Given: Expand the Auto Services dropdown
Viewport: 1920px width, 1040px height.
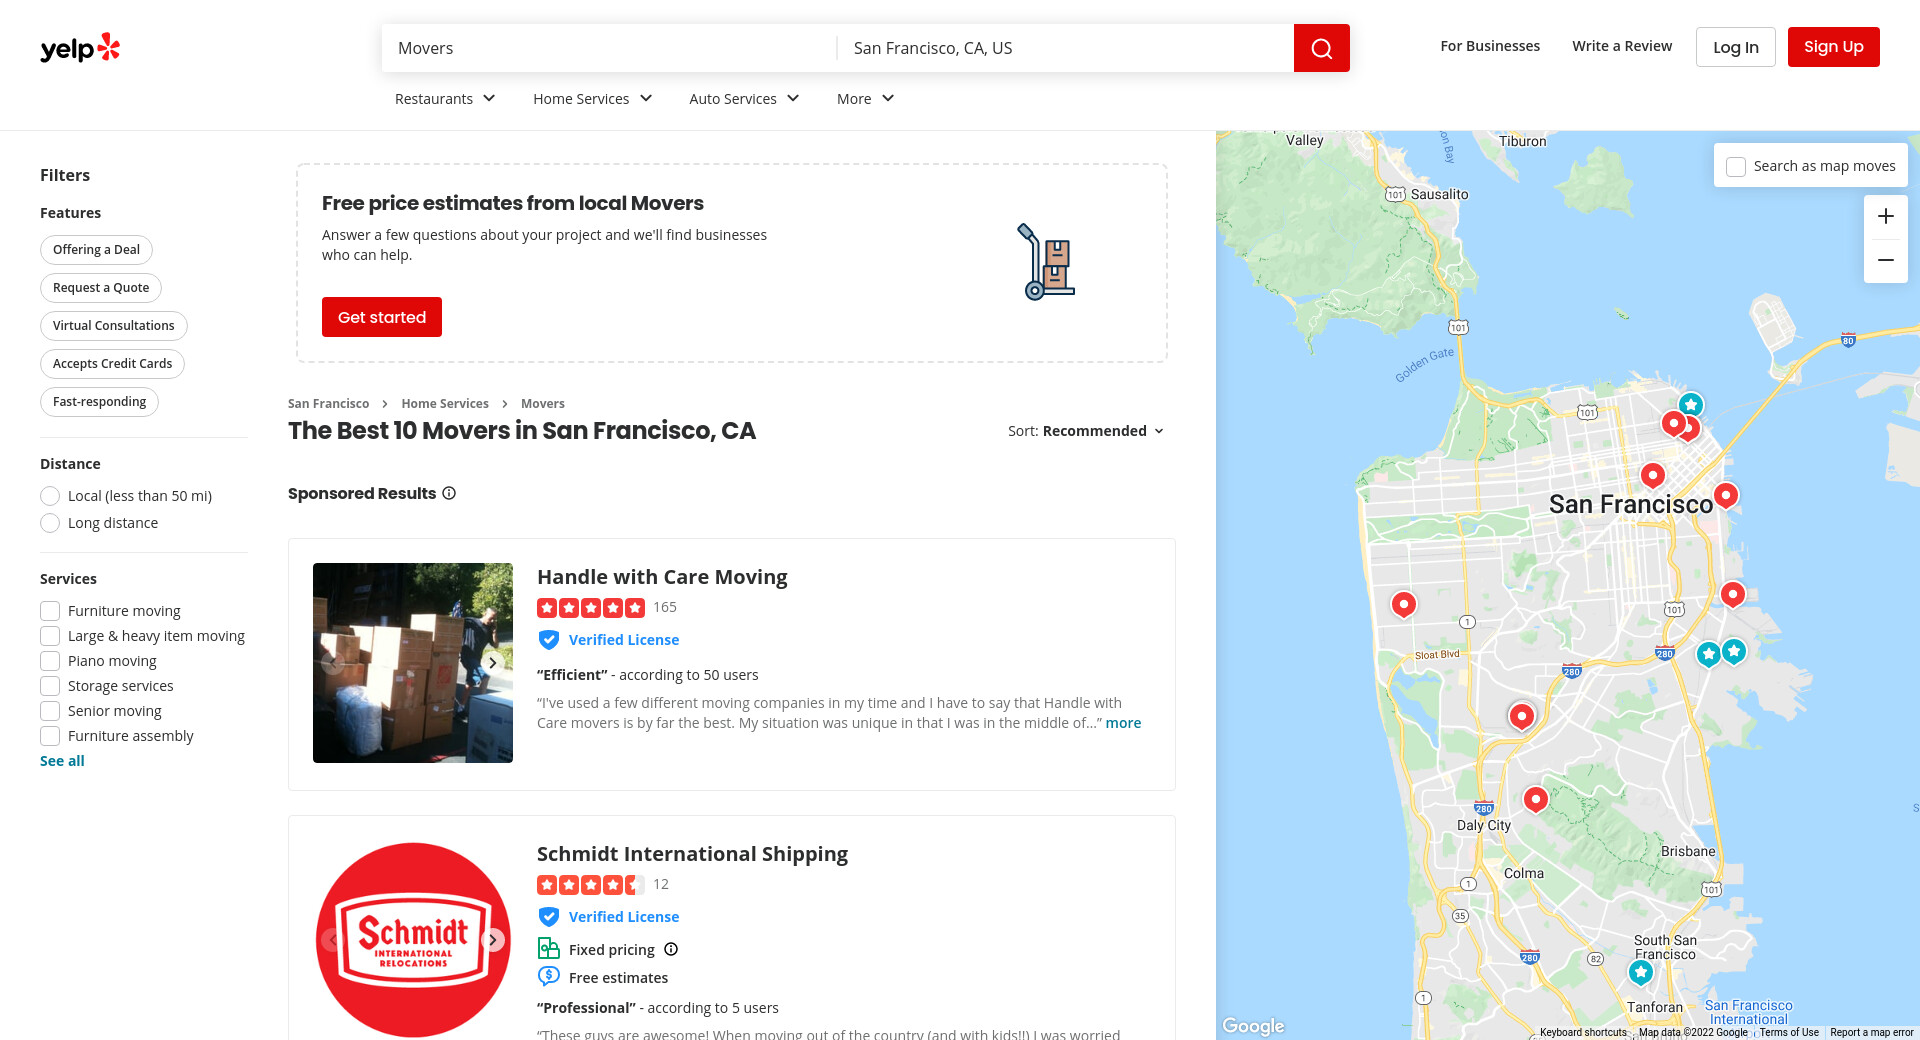Looking at the screenshot, I should coord(744,99).
